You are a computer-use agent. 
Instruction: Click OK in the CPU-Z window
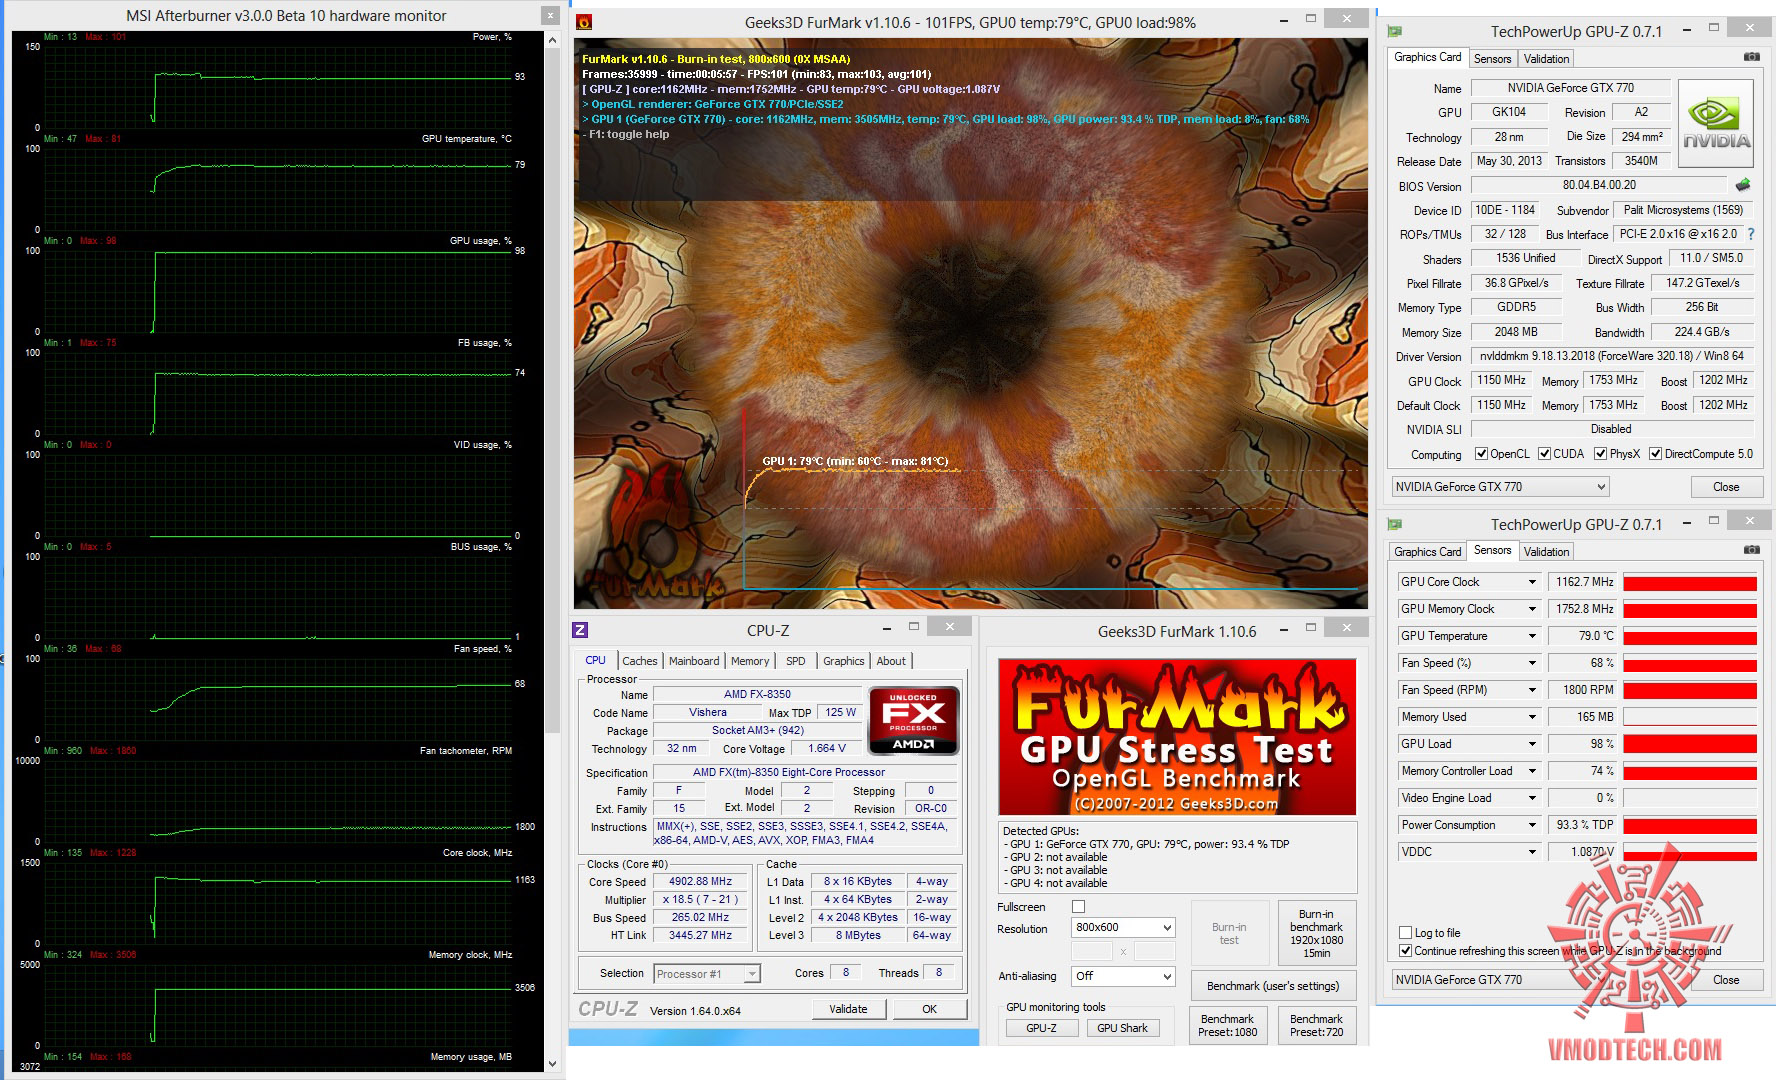point(929,1009)
